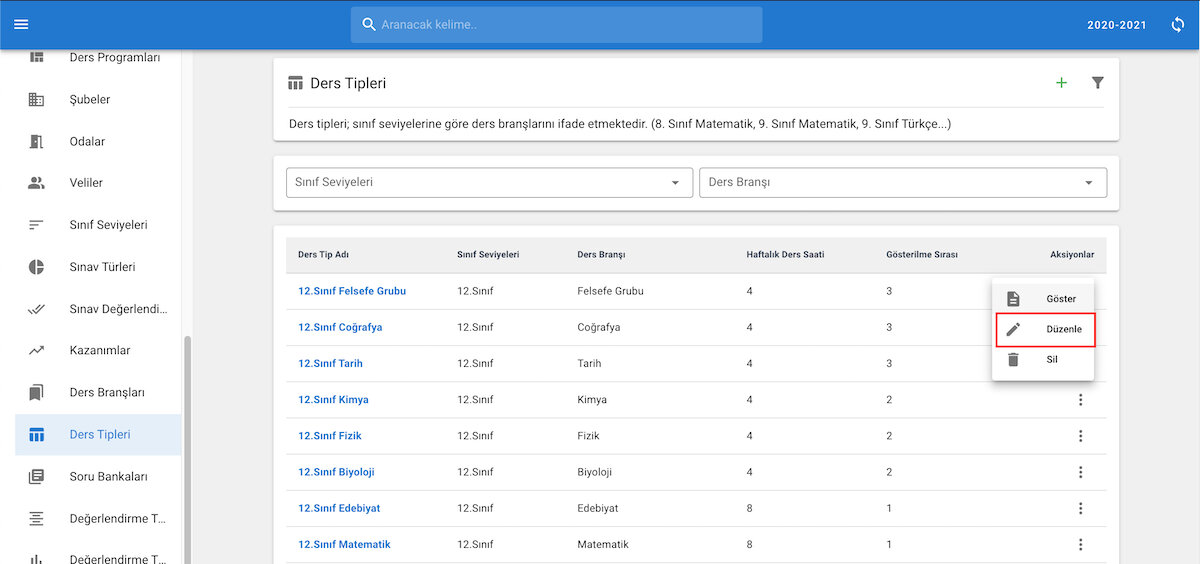Click the Sınıf Seviyeleri column header

point(488,255)
